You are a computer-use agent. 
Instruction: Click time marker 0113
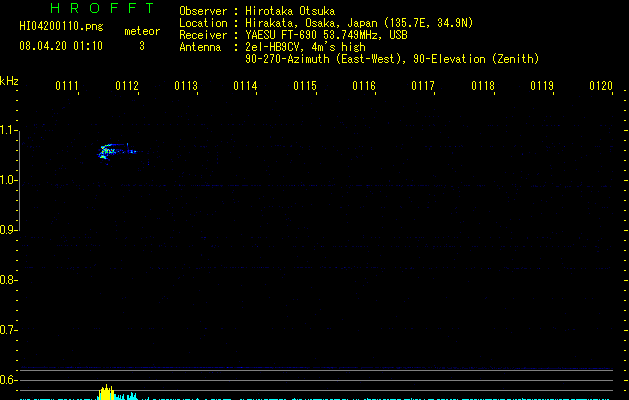coord(186,86)
